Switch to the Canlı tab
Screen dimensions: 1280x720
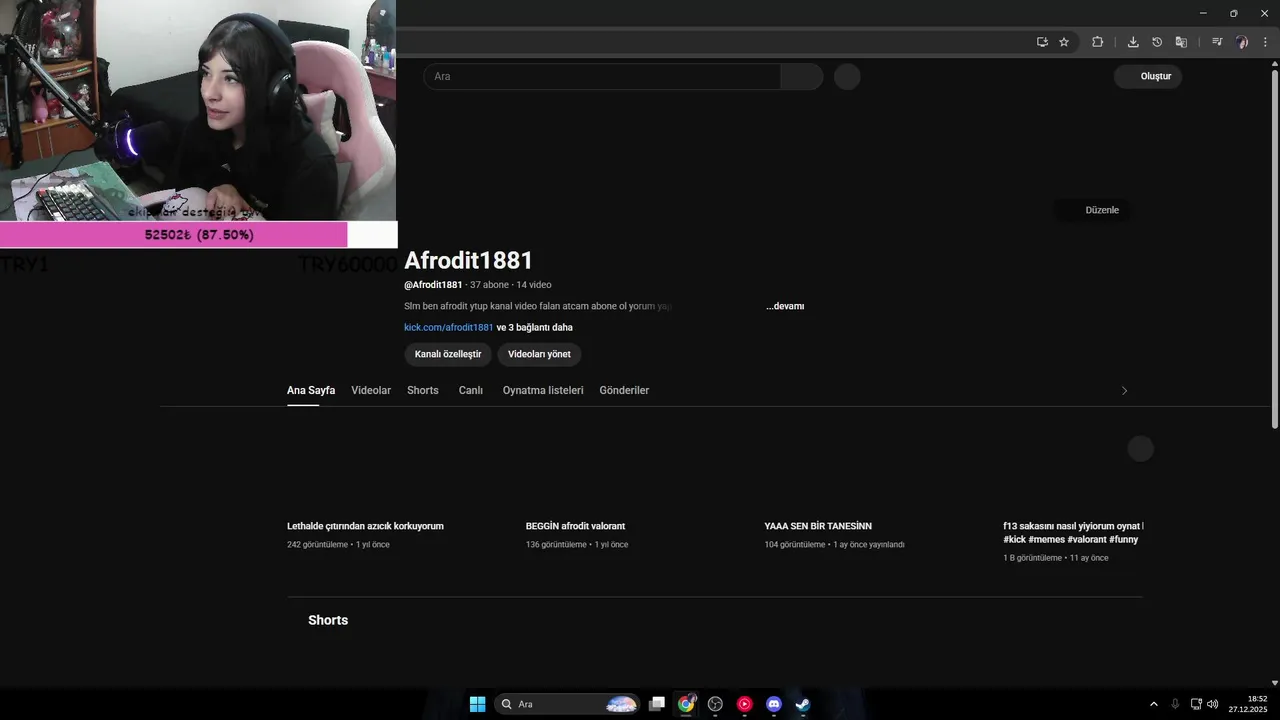tap(471, 390)
